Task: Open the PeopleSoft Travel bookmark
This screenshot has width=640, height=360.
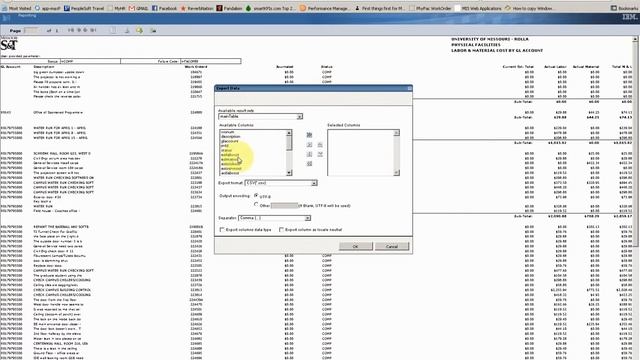Action: 84,8
